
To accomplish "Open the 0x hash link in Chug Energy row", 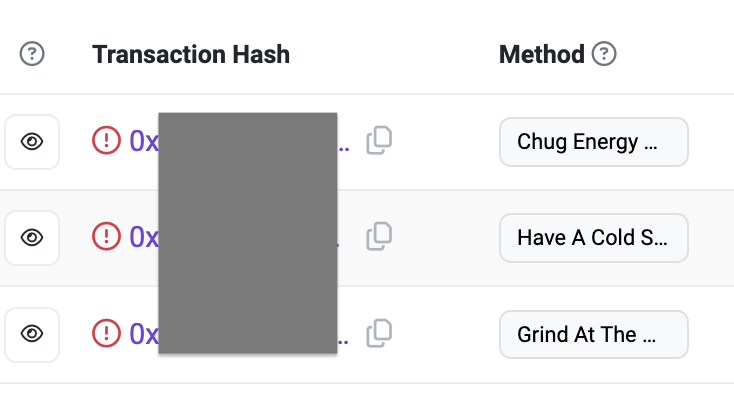I will pyautogui.click(x=144, y=141).
